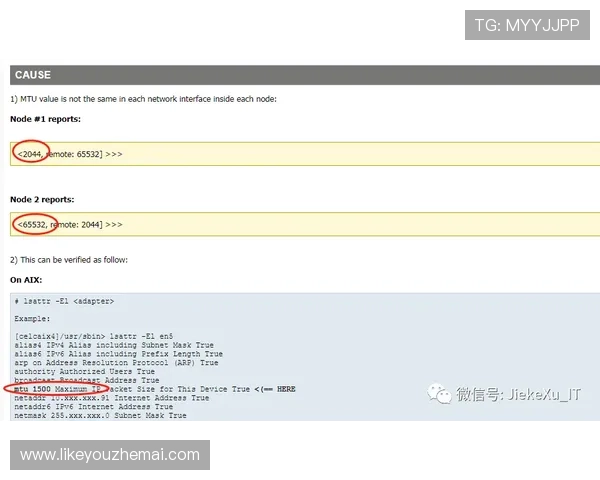Click the sentence starting '1) MTU value'

(x=143, y=98)
